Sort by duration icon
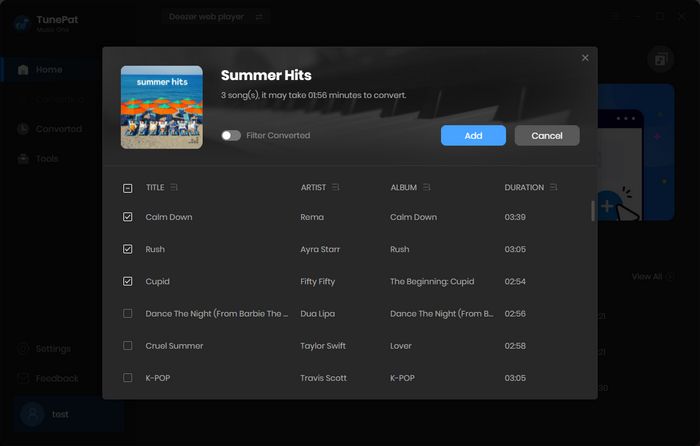Viewport: 700px width, 446px height. (554, 187)
